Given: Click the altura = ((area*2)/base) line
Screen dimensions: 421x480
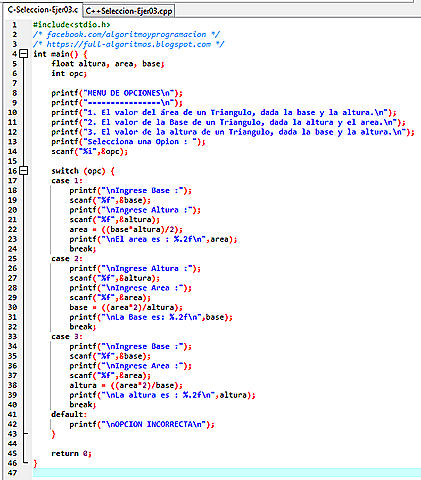Looking at the screenshot, I should tap(126, 385).
